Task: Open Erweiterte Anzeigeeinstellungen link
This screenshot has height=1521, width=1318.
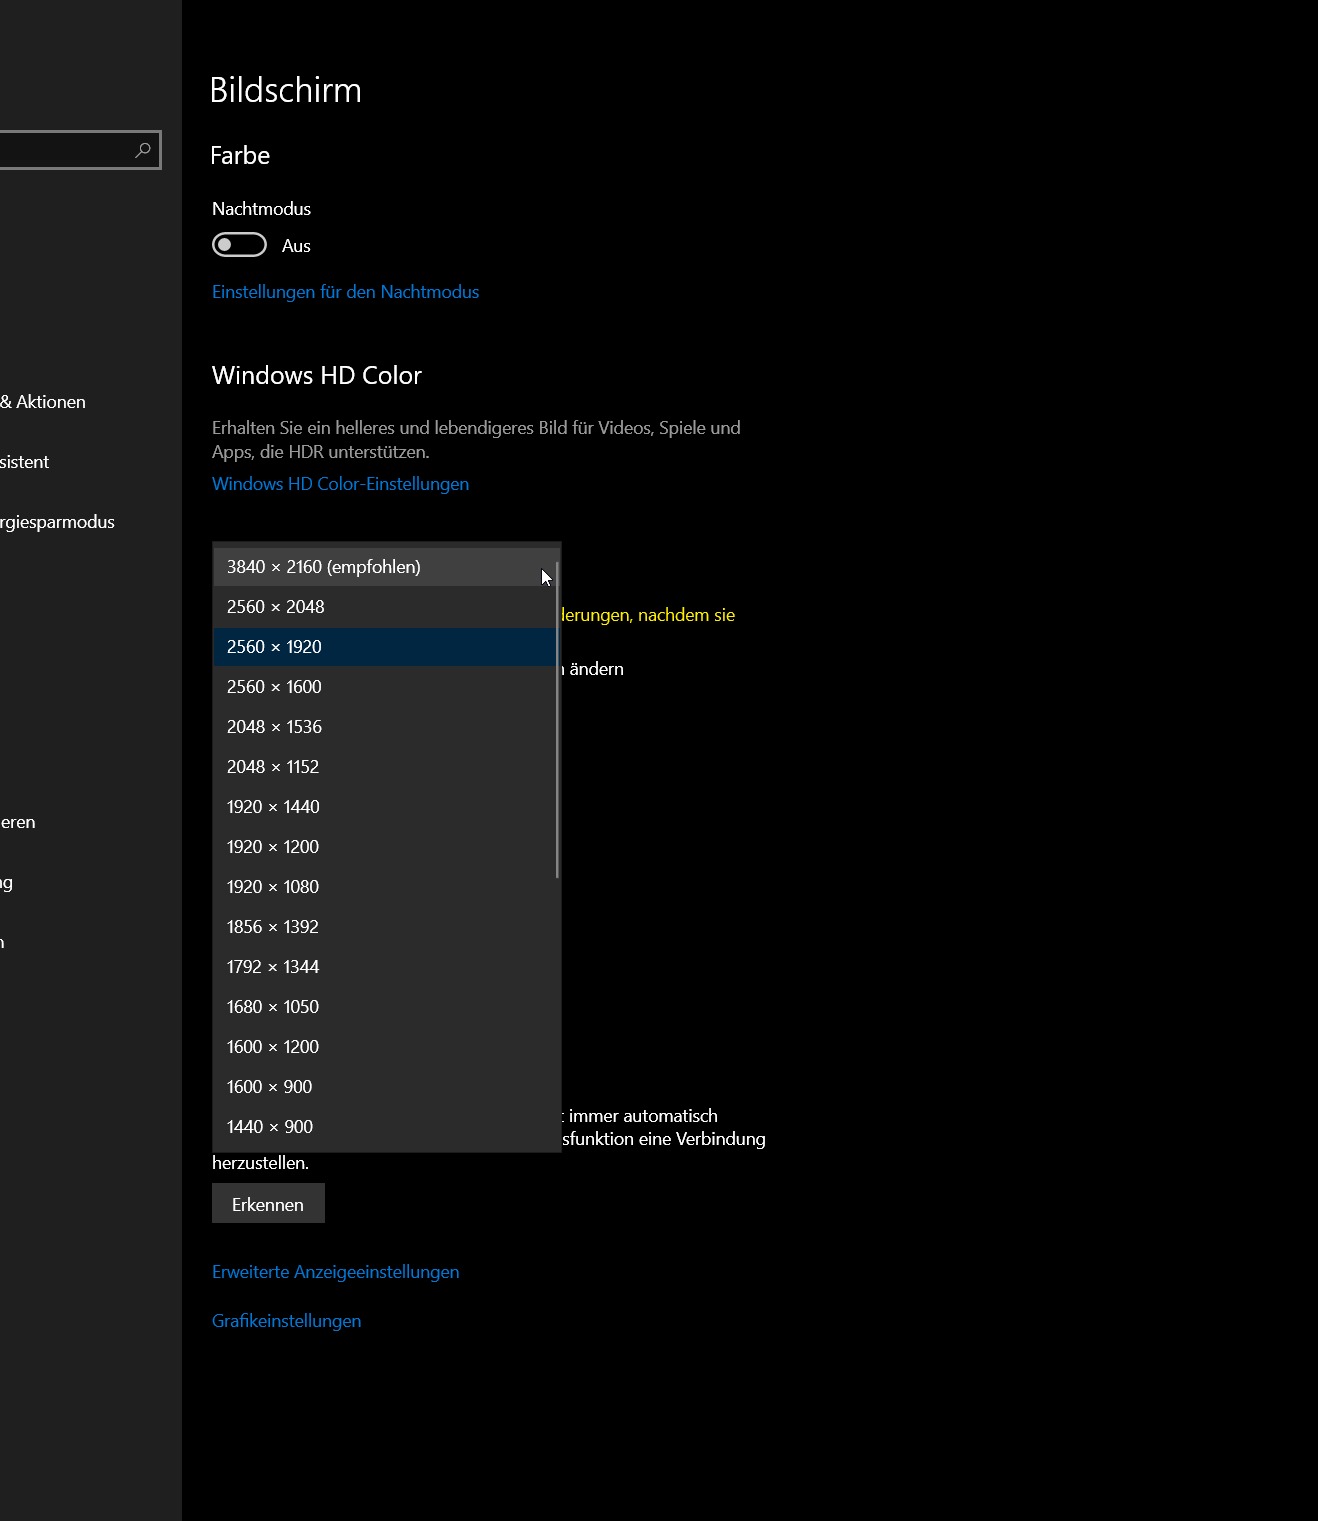Action: [335, 1272]
